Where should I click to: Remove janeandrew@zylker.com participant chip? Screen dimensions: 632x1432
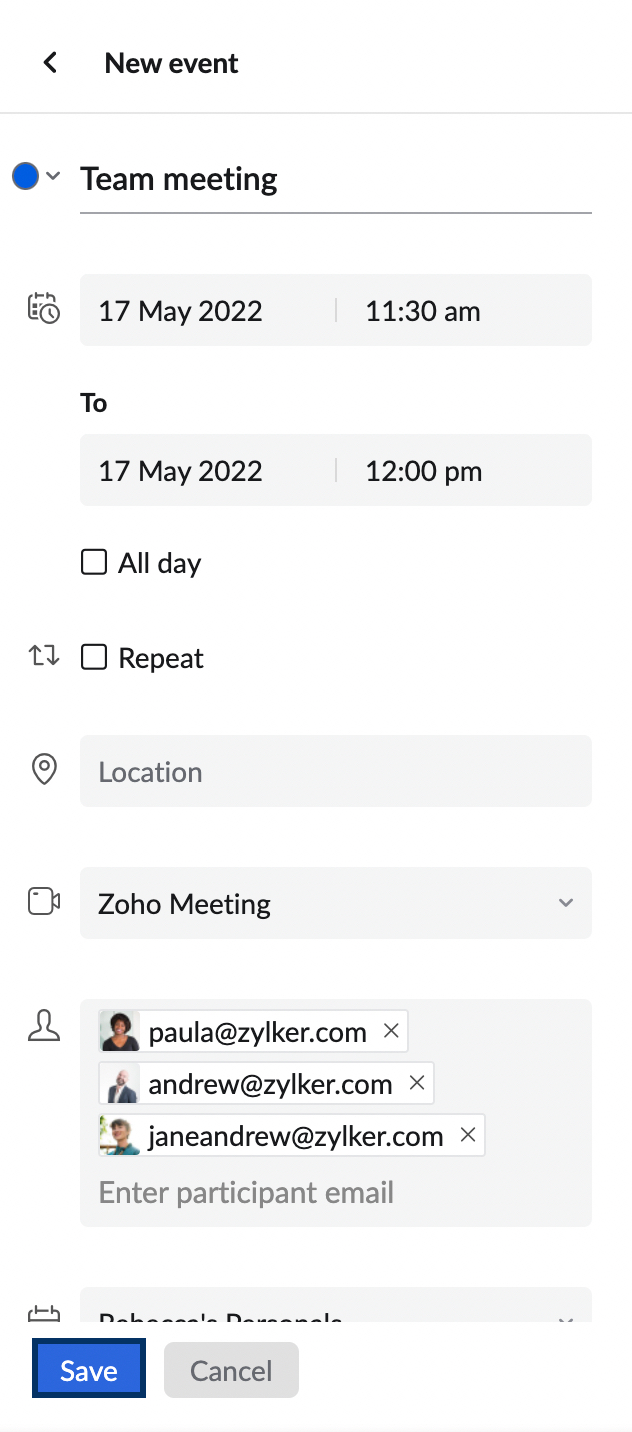tap(467, 1135)
